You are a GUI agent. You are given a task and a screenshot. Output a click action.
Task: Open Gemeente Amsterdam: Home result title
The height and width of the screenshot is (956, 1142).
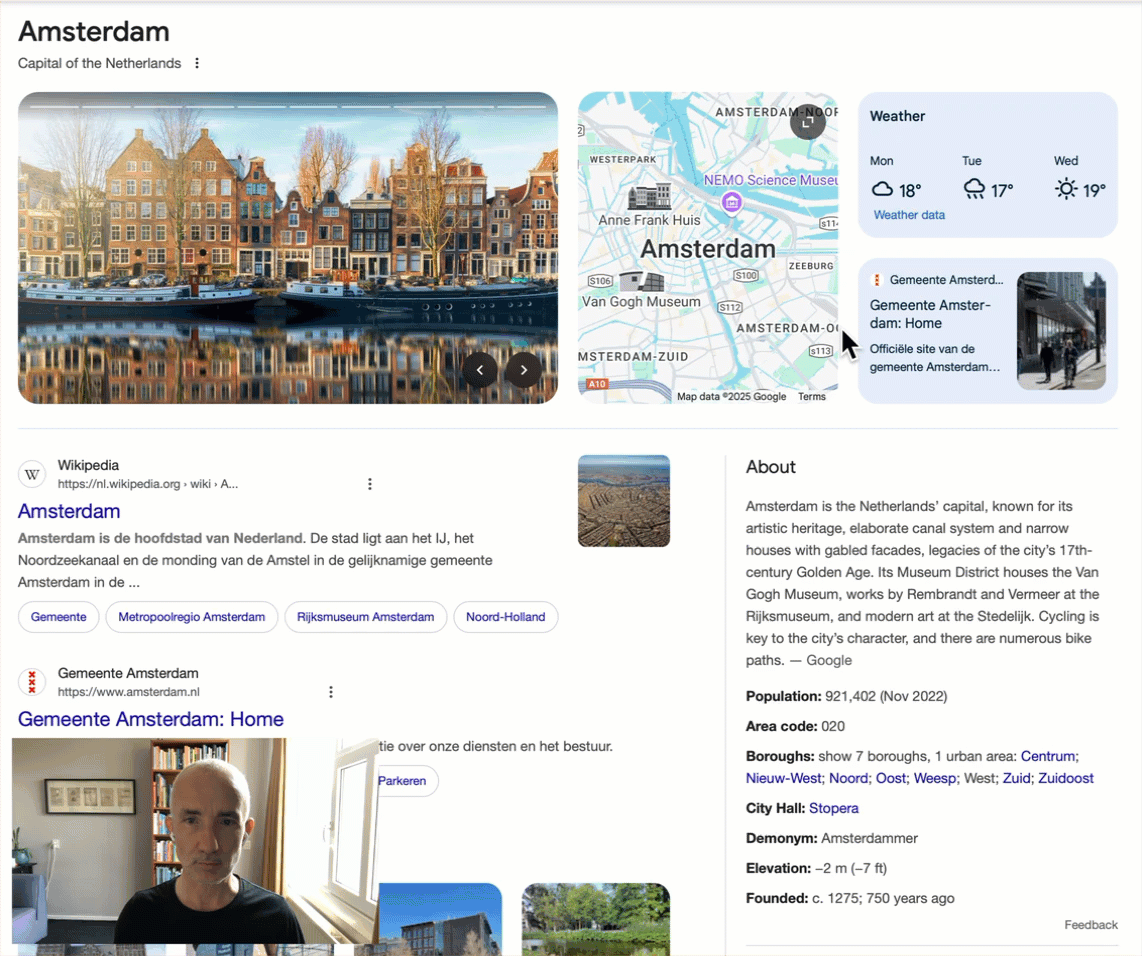tap(151, 719)
